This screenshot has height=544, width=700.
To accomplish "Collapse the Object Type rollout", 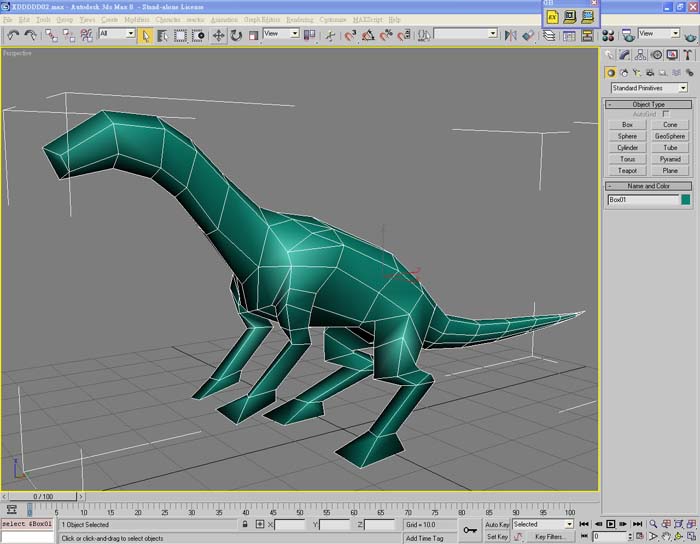I will click(x=648, y=104).
